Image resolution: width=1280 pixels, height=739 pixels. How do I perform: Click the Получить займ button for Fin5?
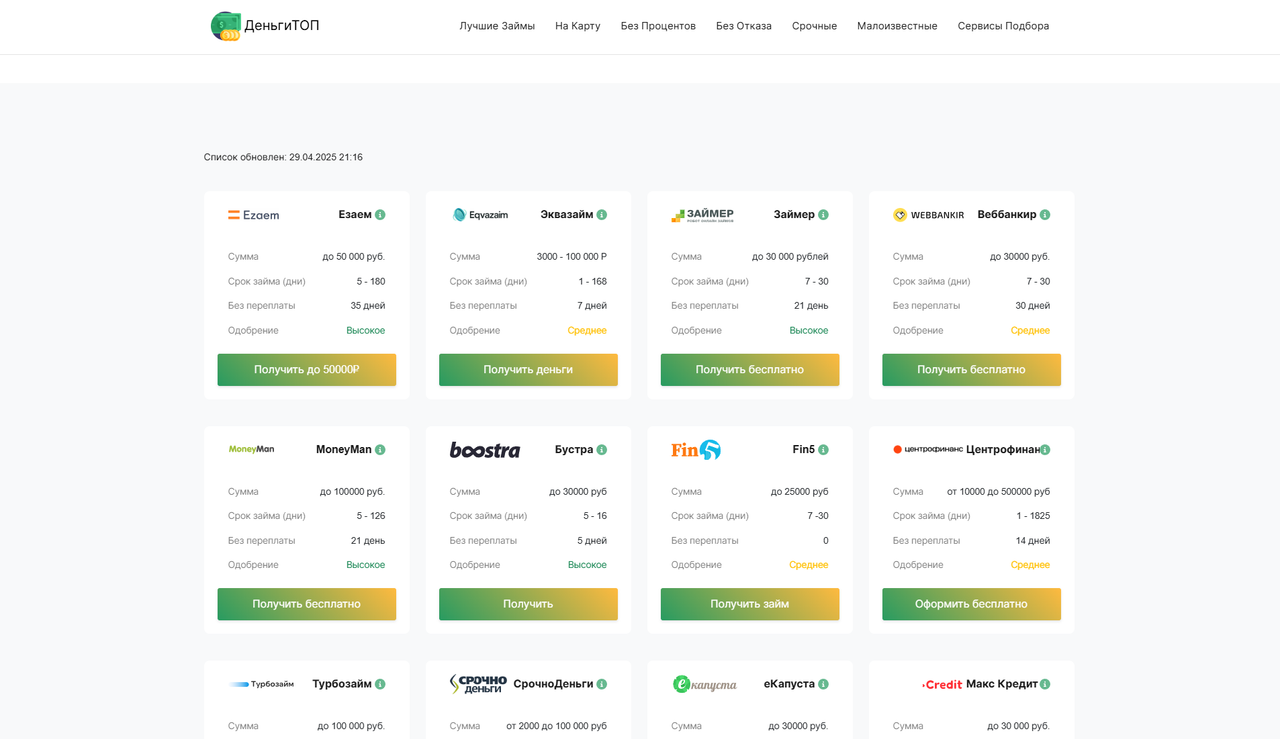[x=750, y=604]
